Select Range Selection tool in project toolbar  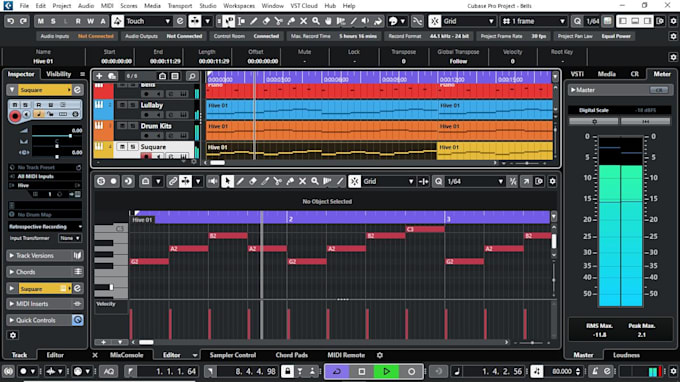(x=241, y=21)
